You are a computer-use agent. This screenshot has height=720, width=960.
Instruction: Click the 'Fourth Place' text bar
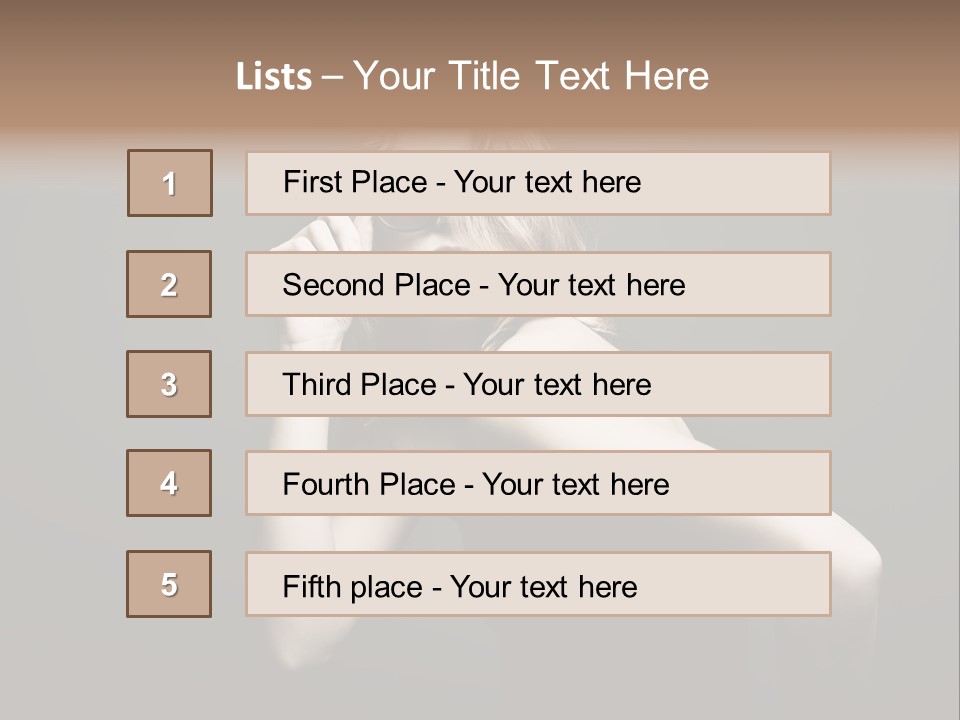[x=538, y=483]
